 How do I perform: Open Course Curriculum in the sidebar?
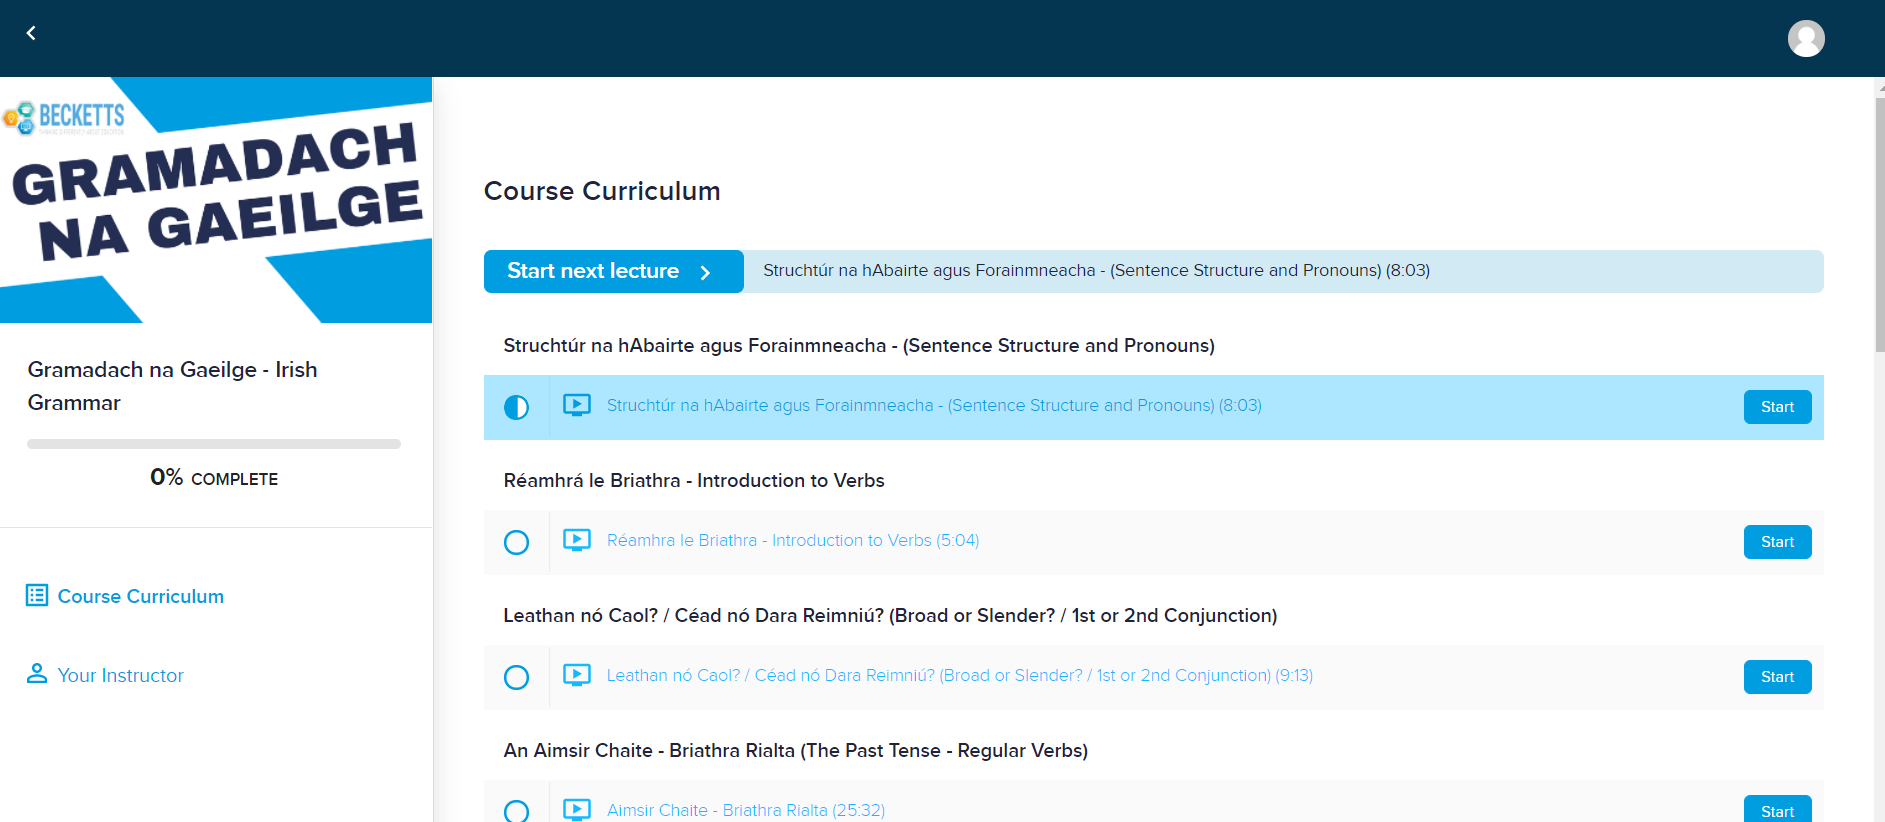click(141, 596)
